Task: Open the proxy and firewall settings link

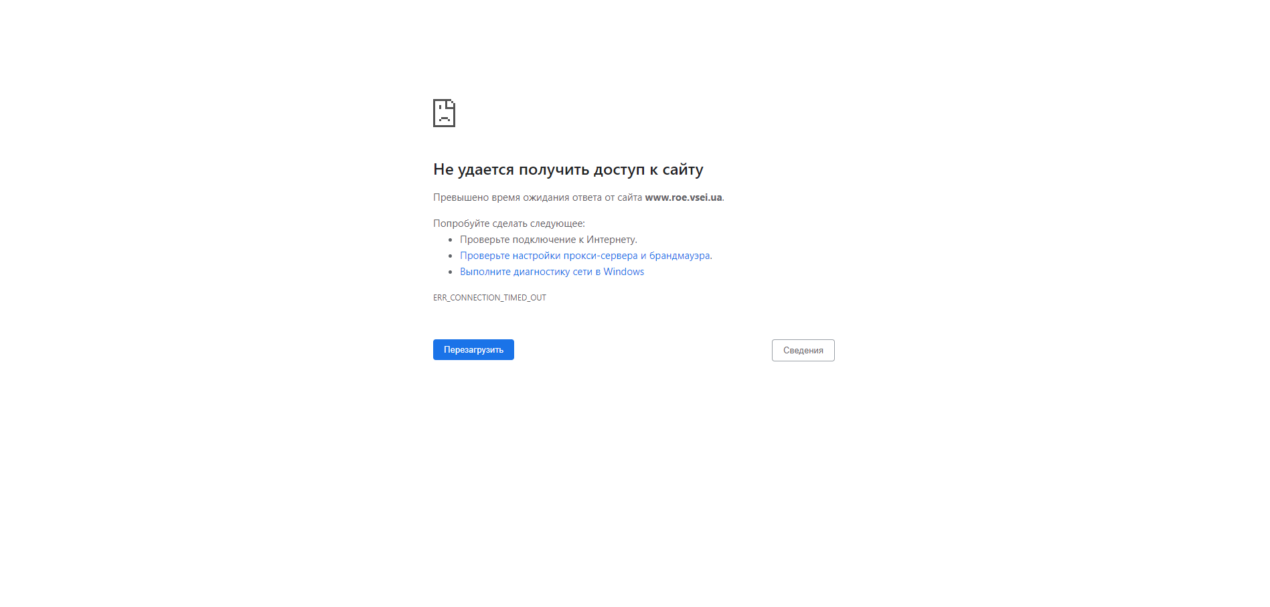Action: tap(585, 255)
